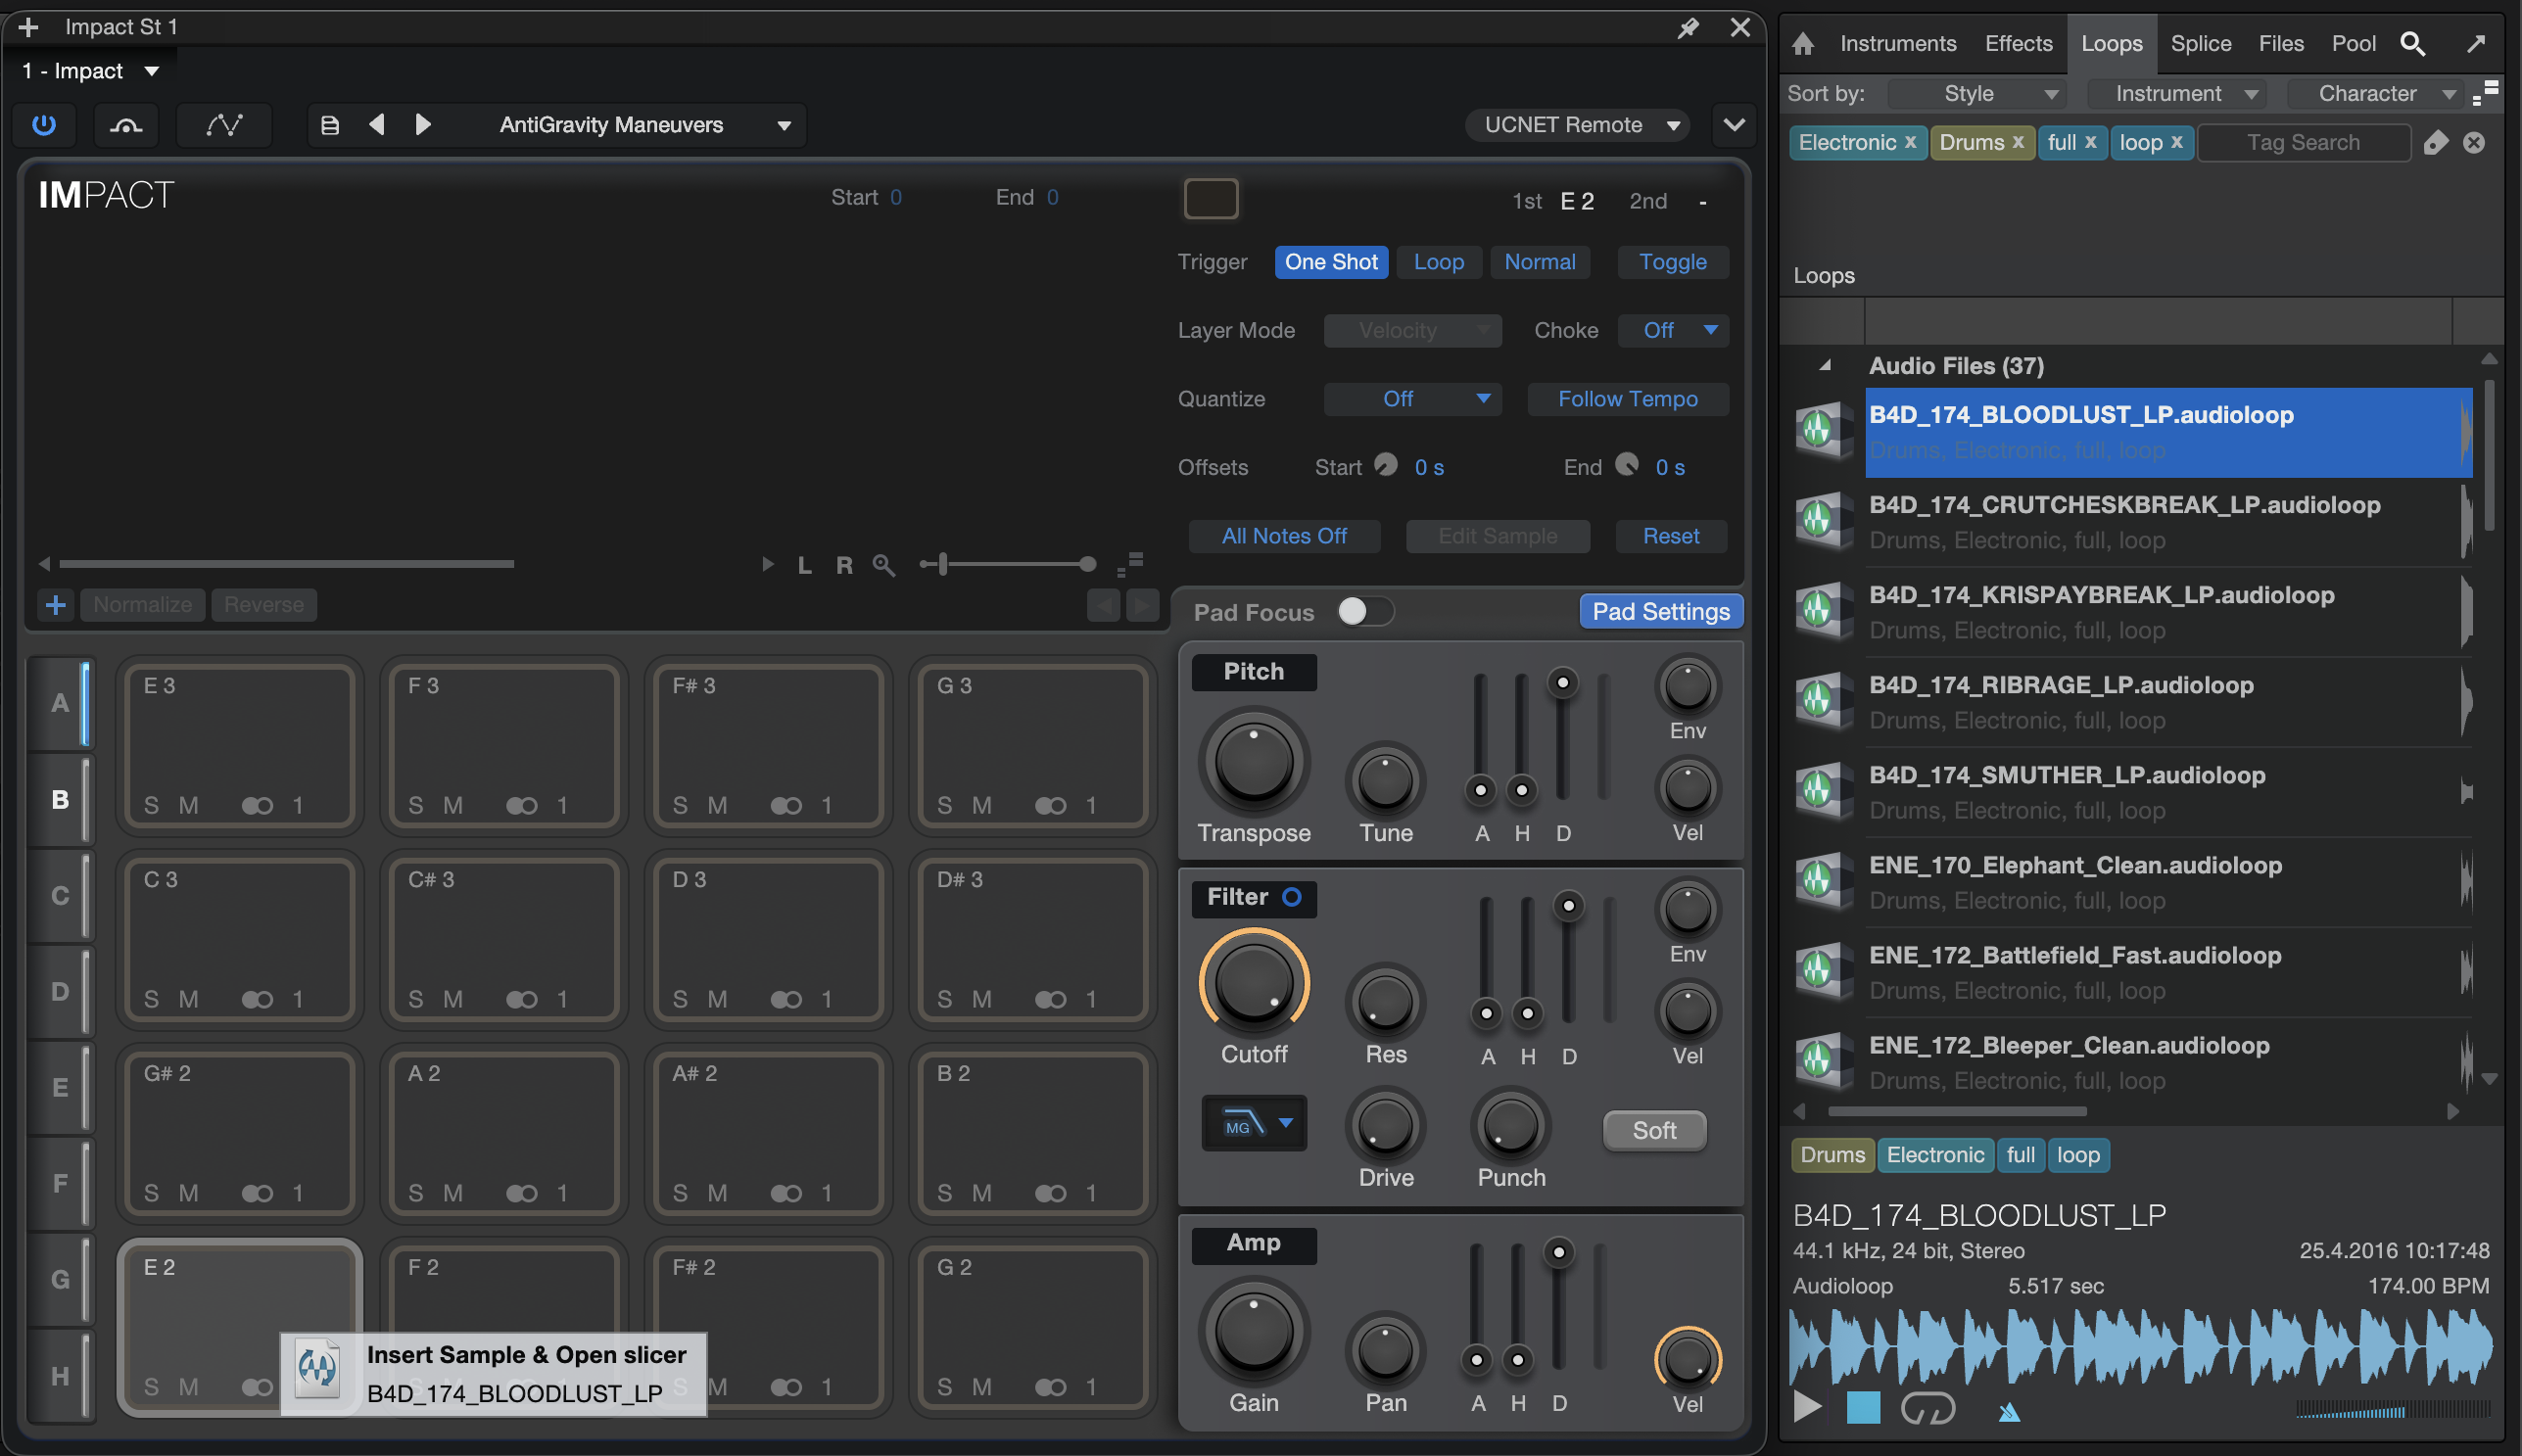Select One Shot trigger mode

(x=1331, y=262)
